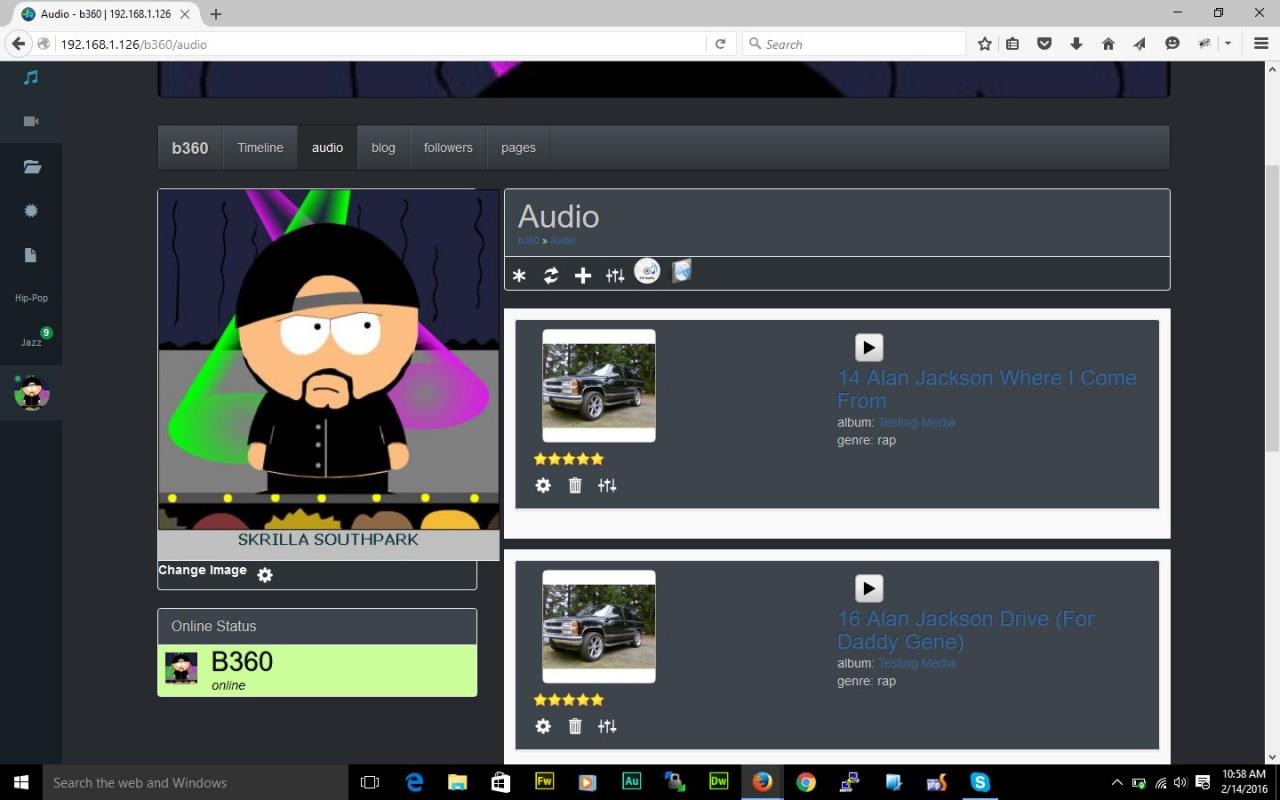This screenshot has width=1280, height=800.
Task: Click the paper plane share icon
Action: click(1140, 44)
